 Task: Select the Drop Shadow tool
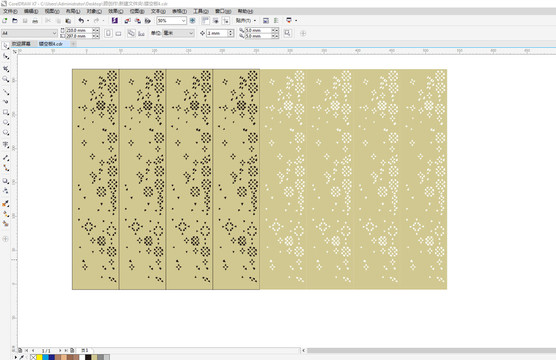point(6,181)
